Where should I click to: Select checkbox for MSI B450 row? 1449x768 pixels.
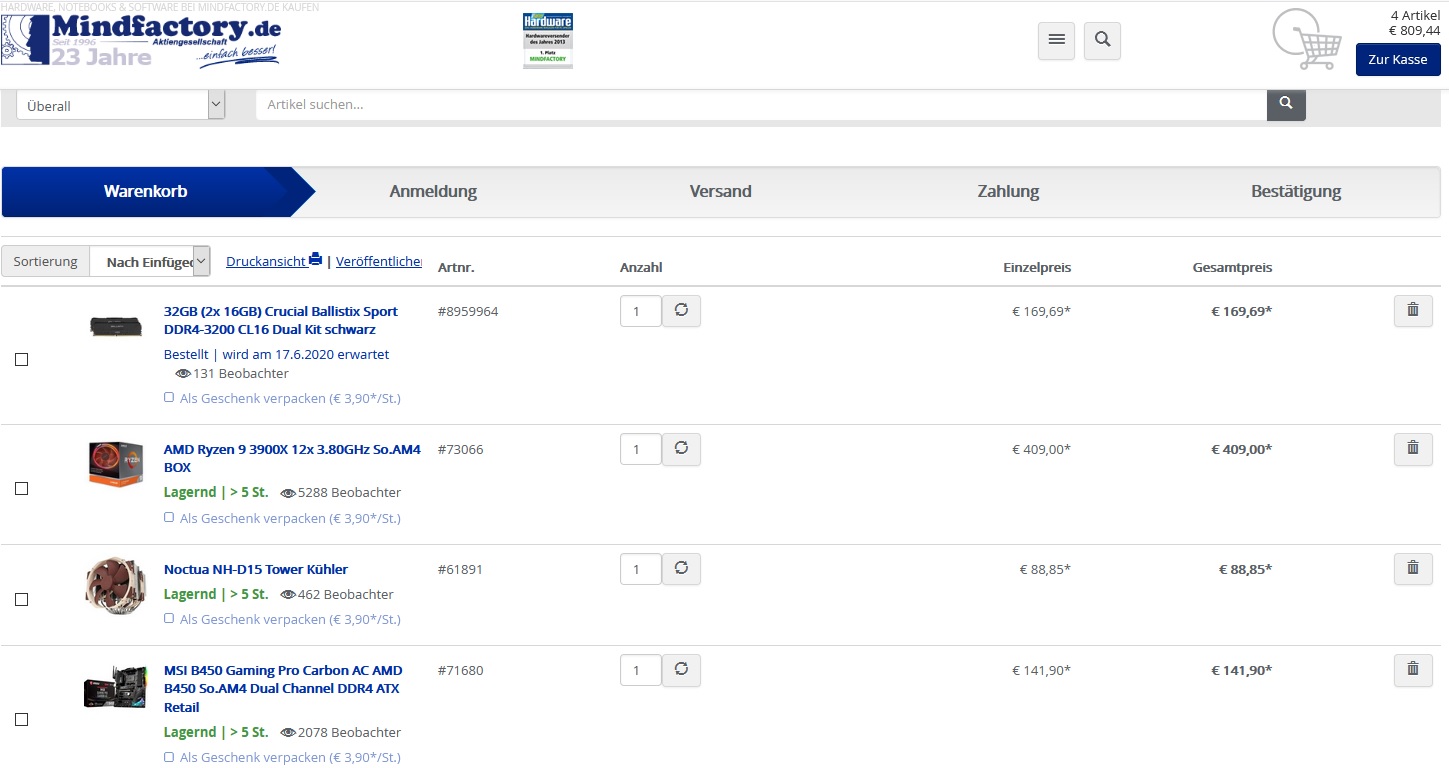tap(21, 720)
